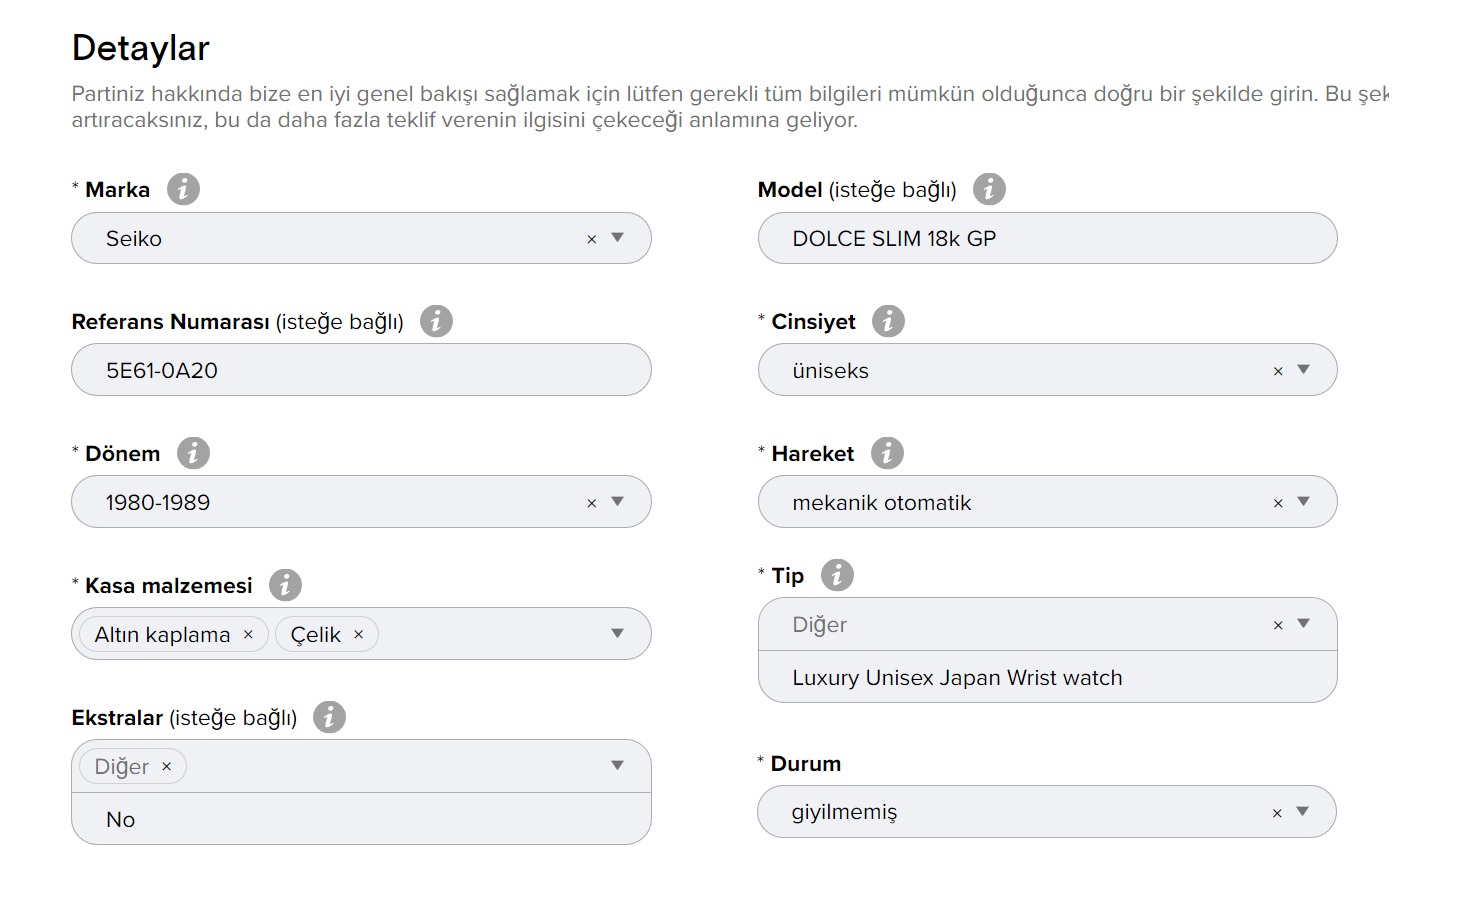1457x905 pixels.
Task: Click Hareket info icon
Action: click(x=887, y=453)
